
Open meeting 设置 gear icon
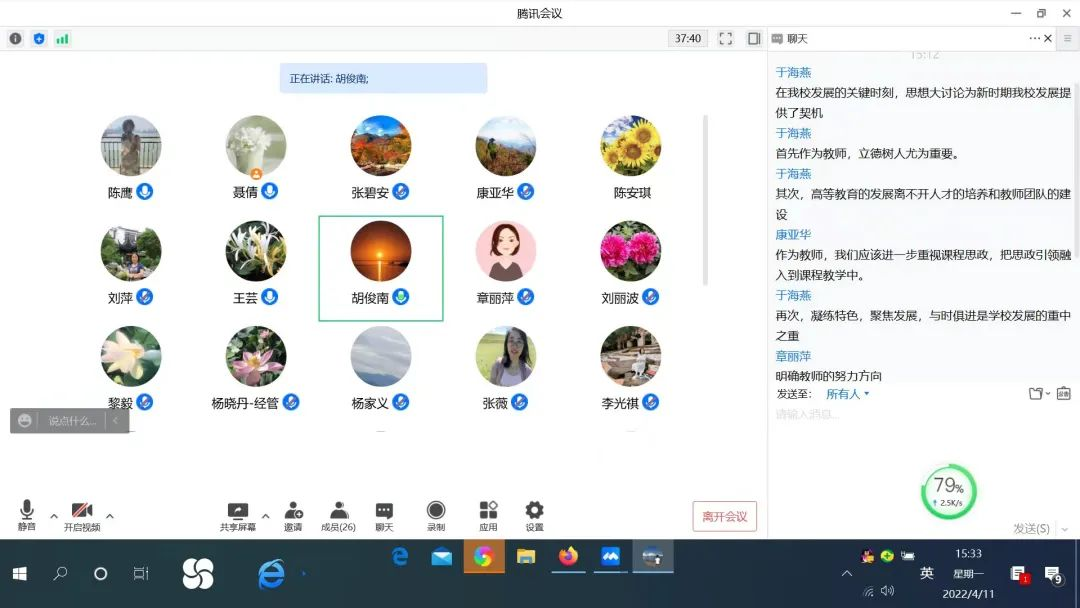tap(534, 512)
